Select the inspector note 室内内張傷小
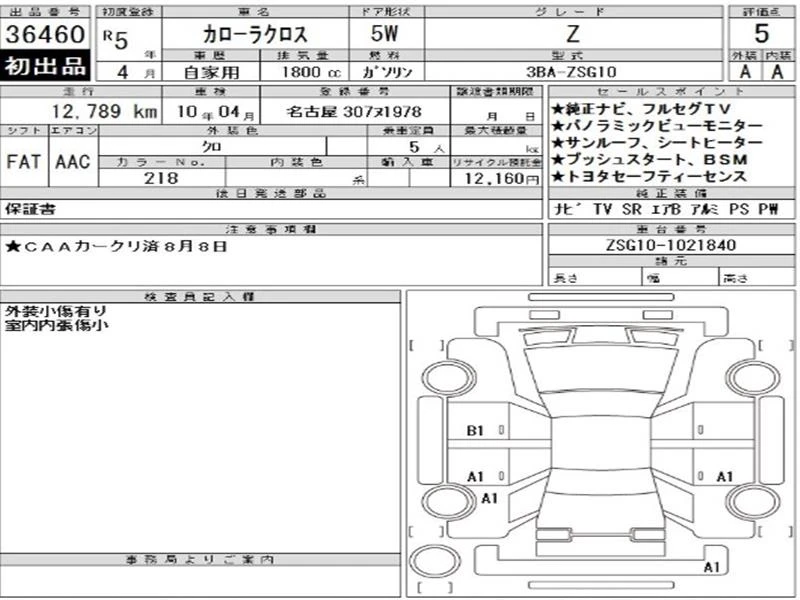The height and width of the screenshot is (600, 800). (x=56, y=324)
